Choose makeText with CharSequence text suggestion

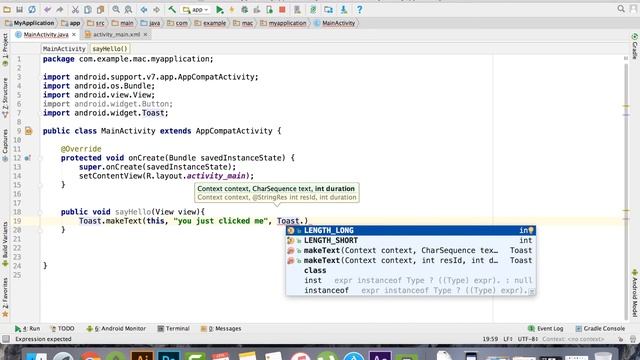(x=411, y=250)
